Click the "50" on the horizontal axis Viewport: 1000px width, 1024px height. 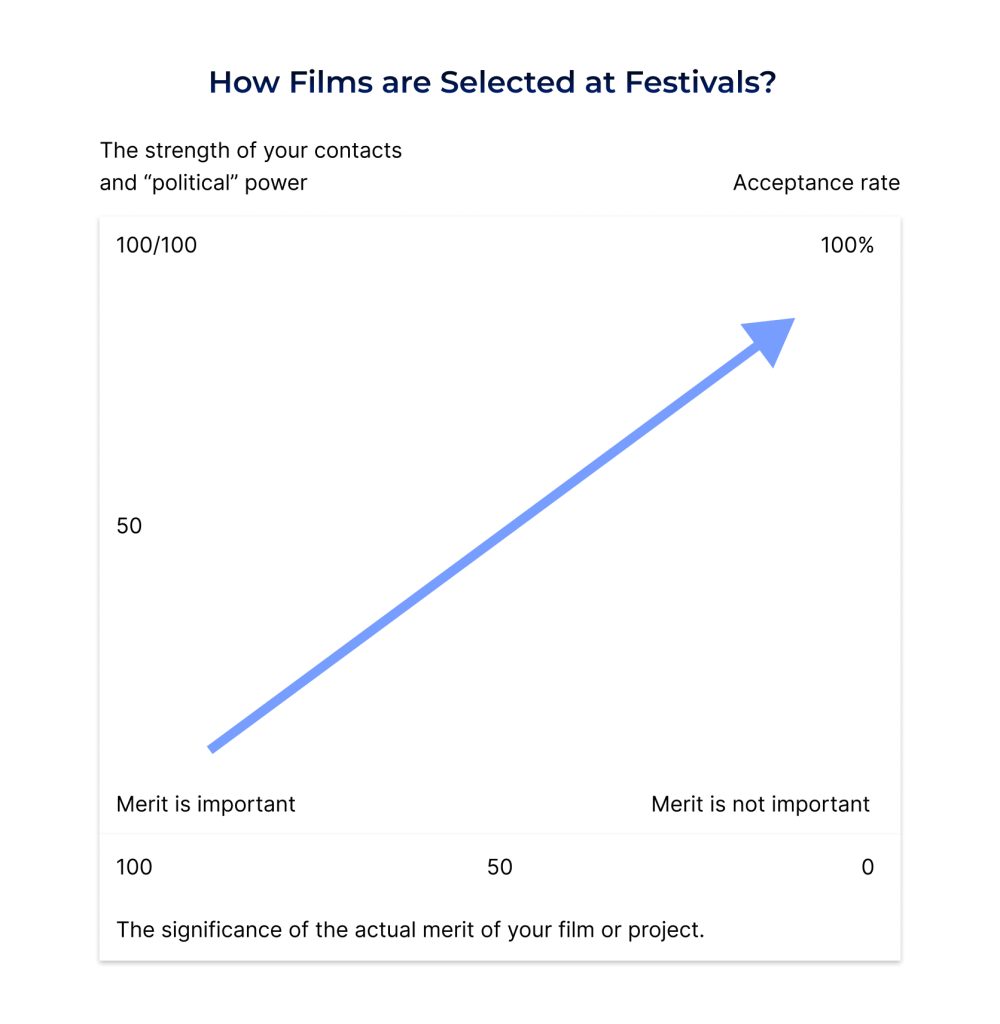500,867
